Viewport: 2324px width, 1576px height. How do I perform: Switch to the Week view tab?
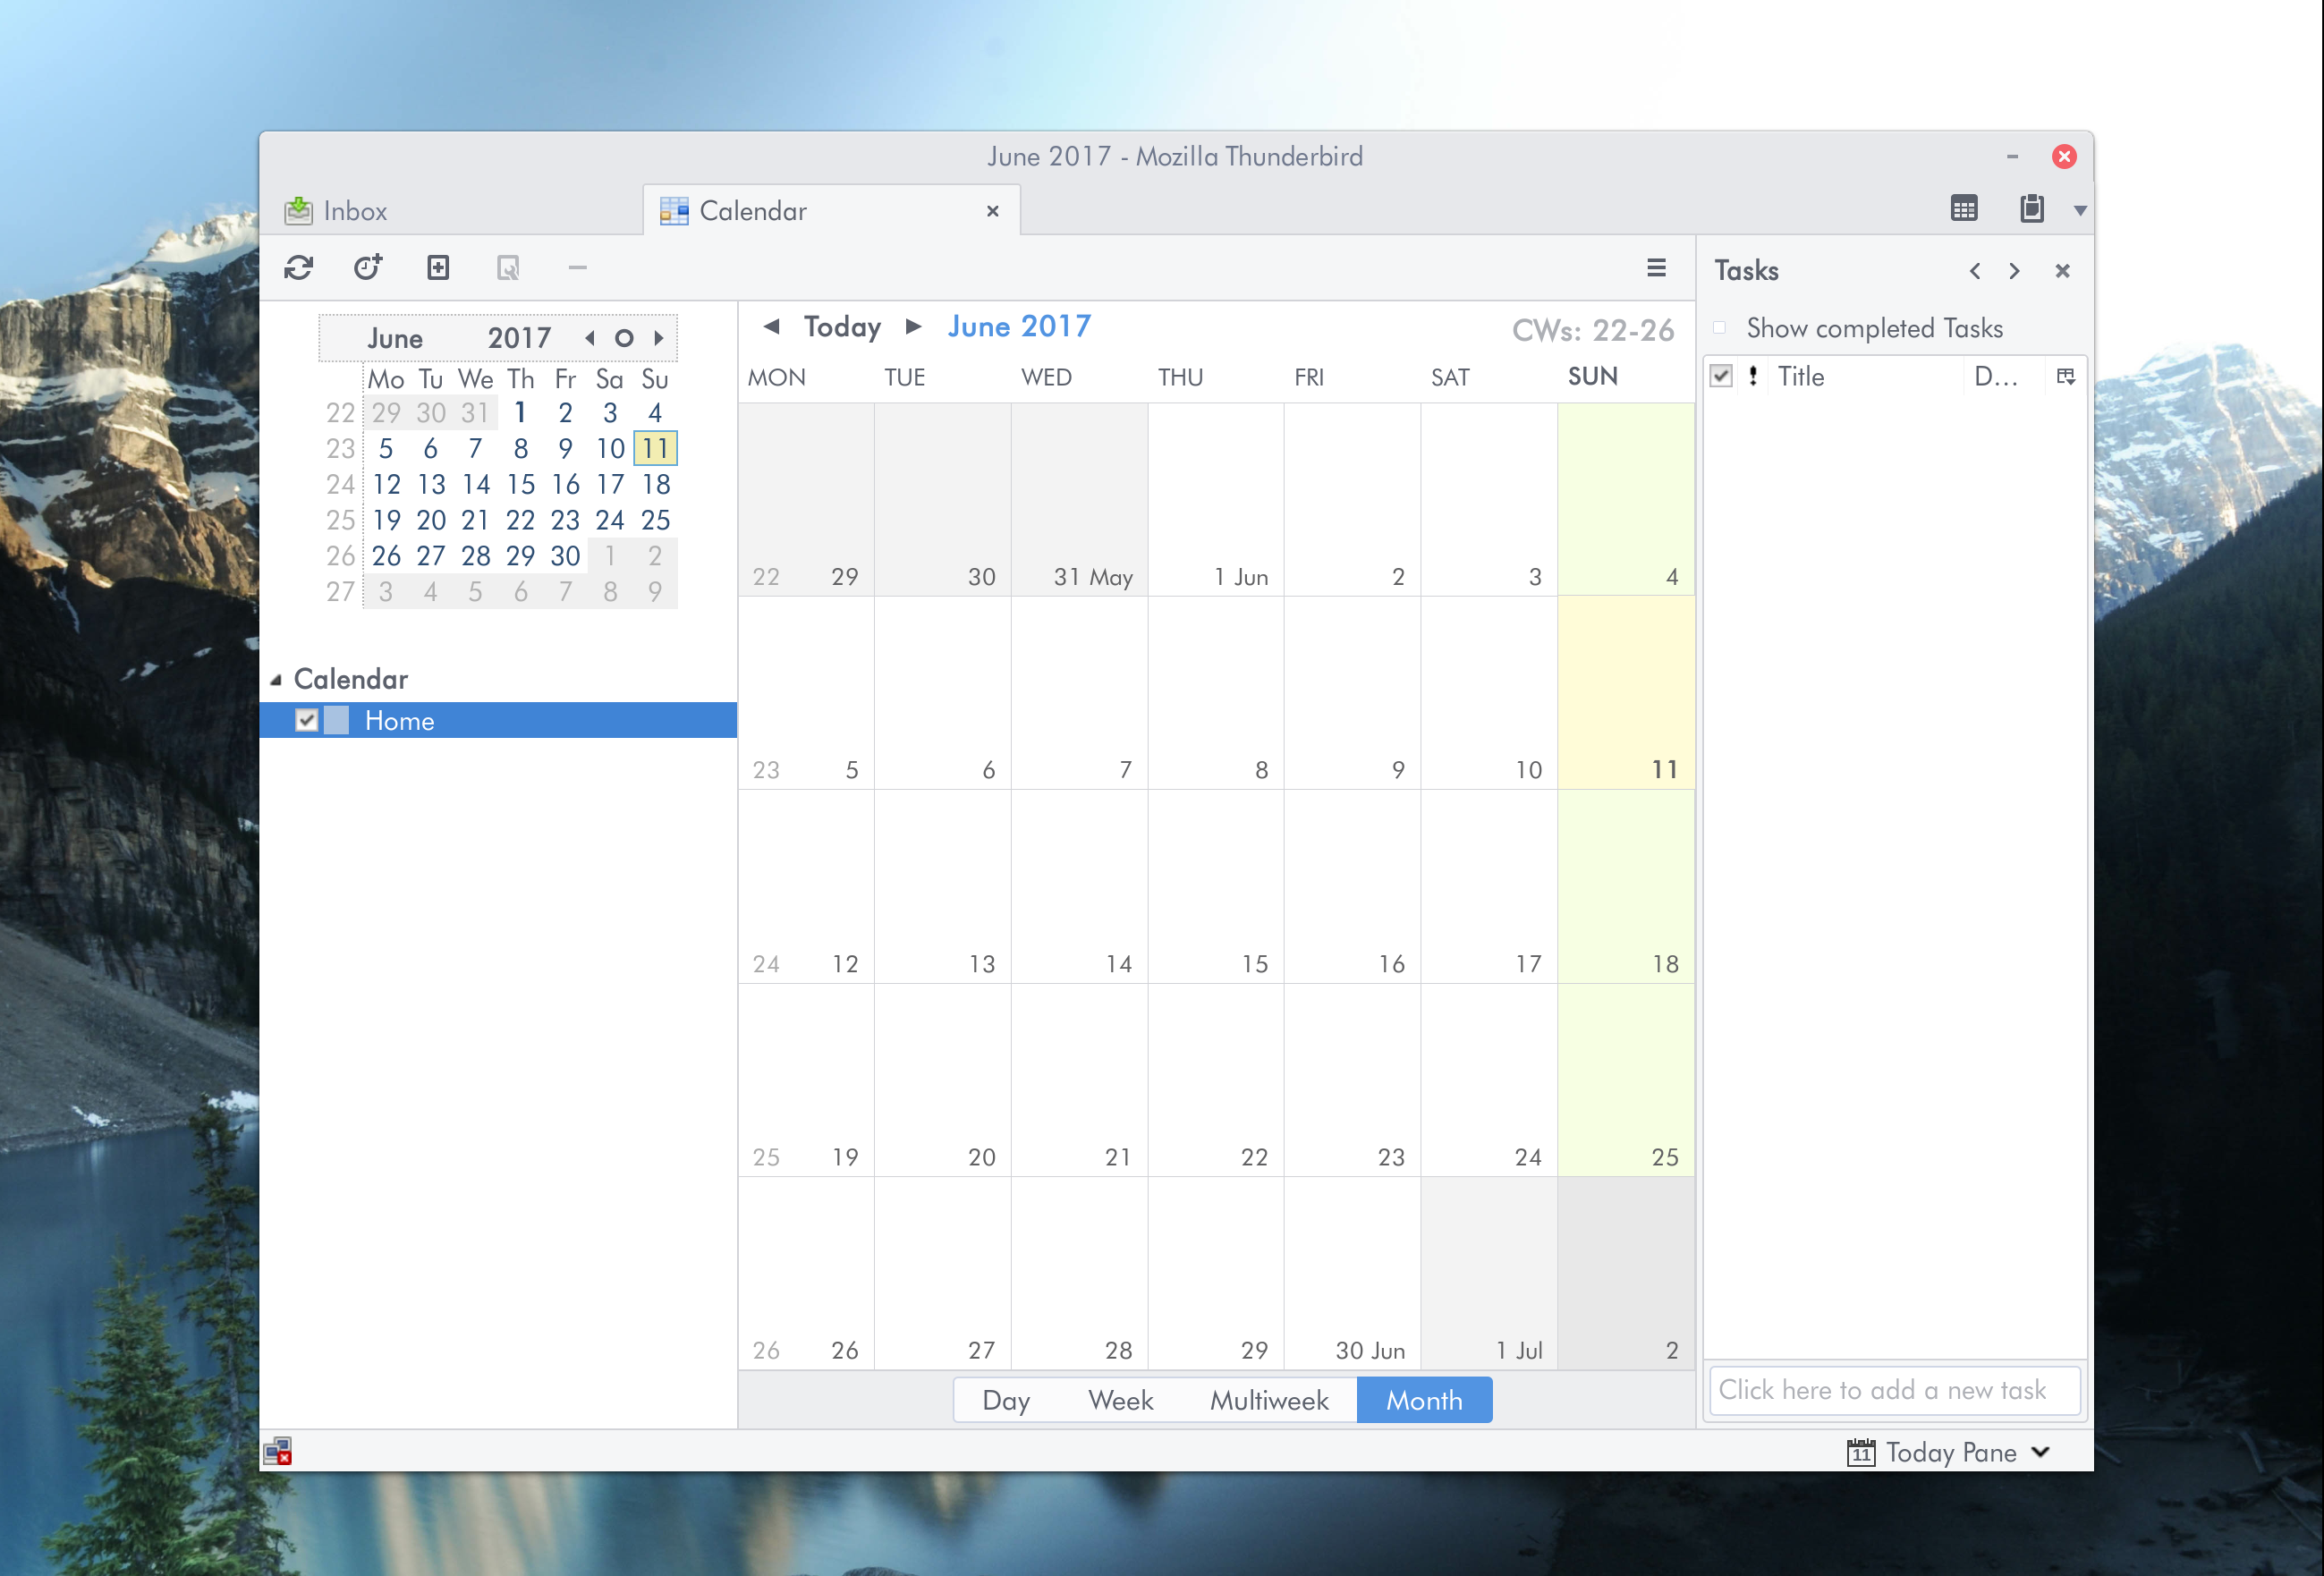[x=1120, y=1400]
